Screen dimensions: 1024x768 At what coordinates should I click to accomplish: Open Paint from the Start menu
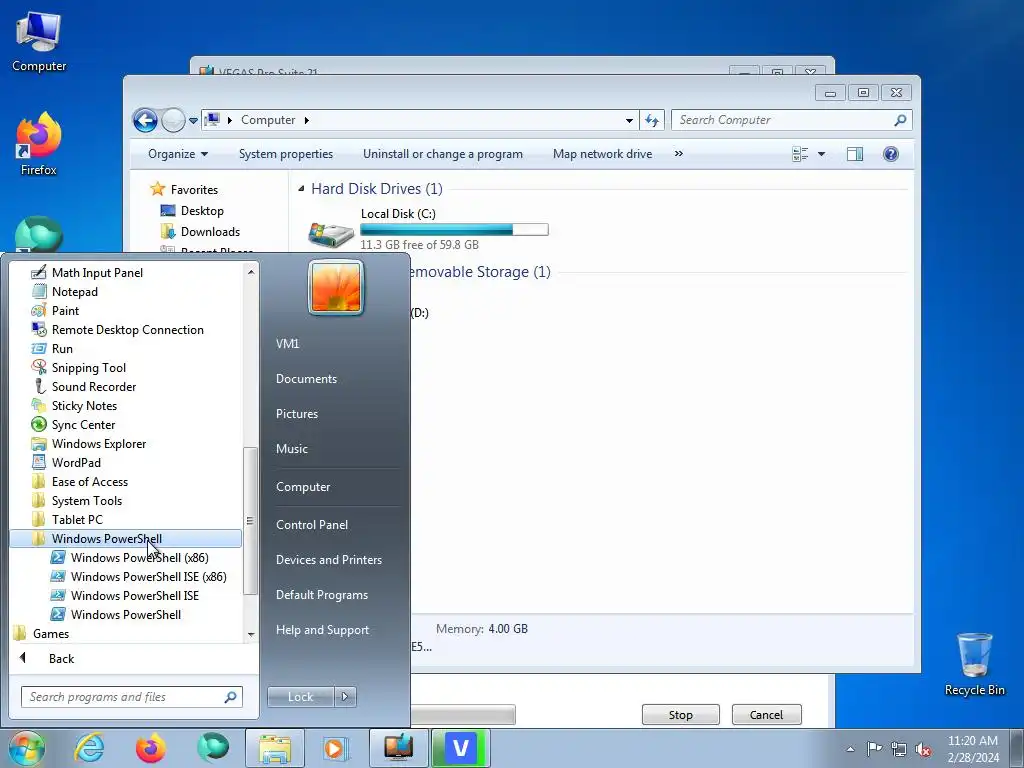pyautogui.click(x=65, y=310)
